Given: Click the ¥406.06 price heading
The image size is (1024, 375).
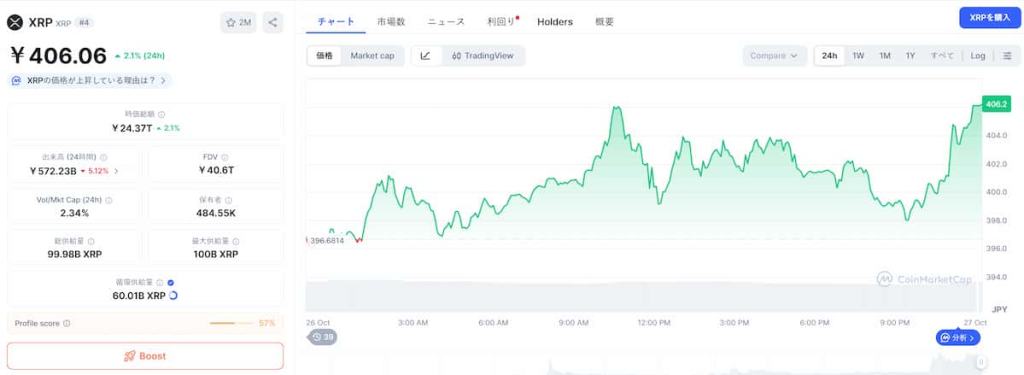Looking at the screenshot, I should pyautogui.click(x=58, y=56).
